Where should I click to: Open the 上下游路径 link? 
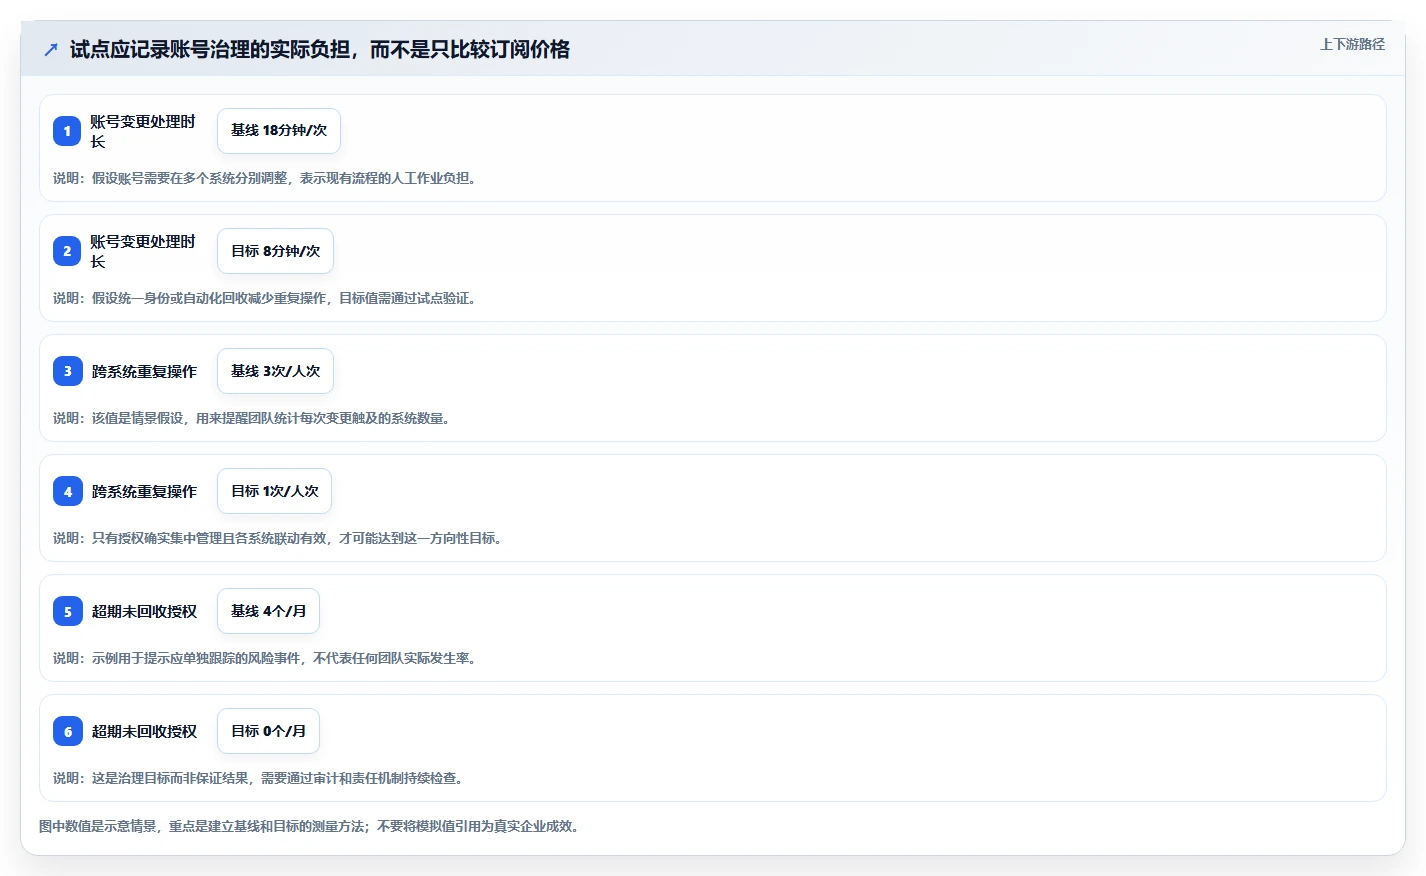(x=1352, y=44)
